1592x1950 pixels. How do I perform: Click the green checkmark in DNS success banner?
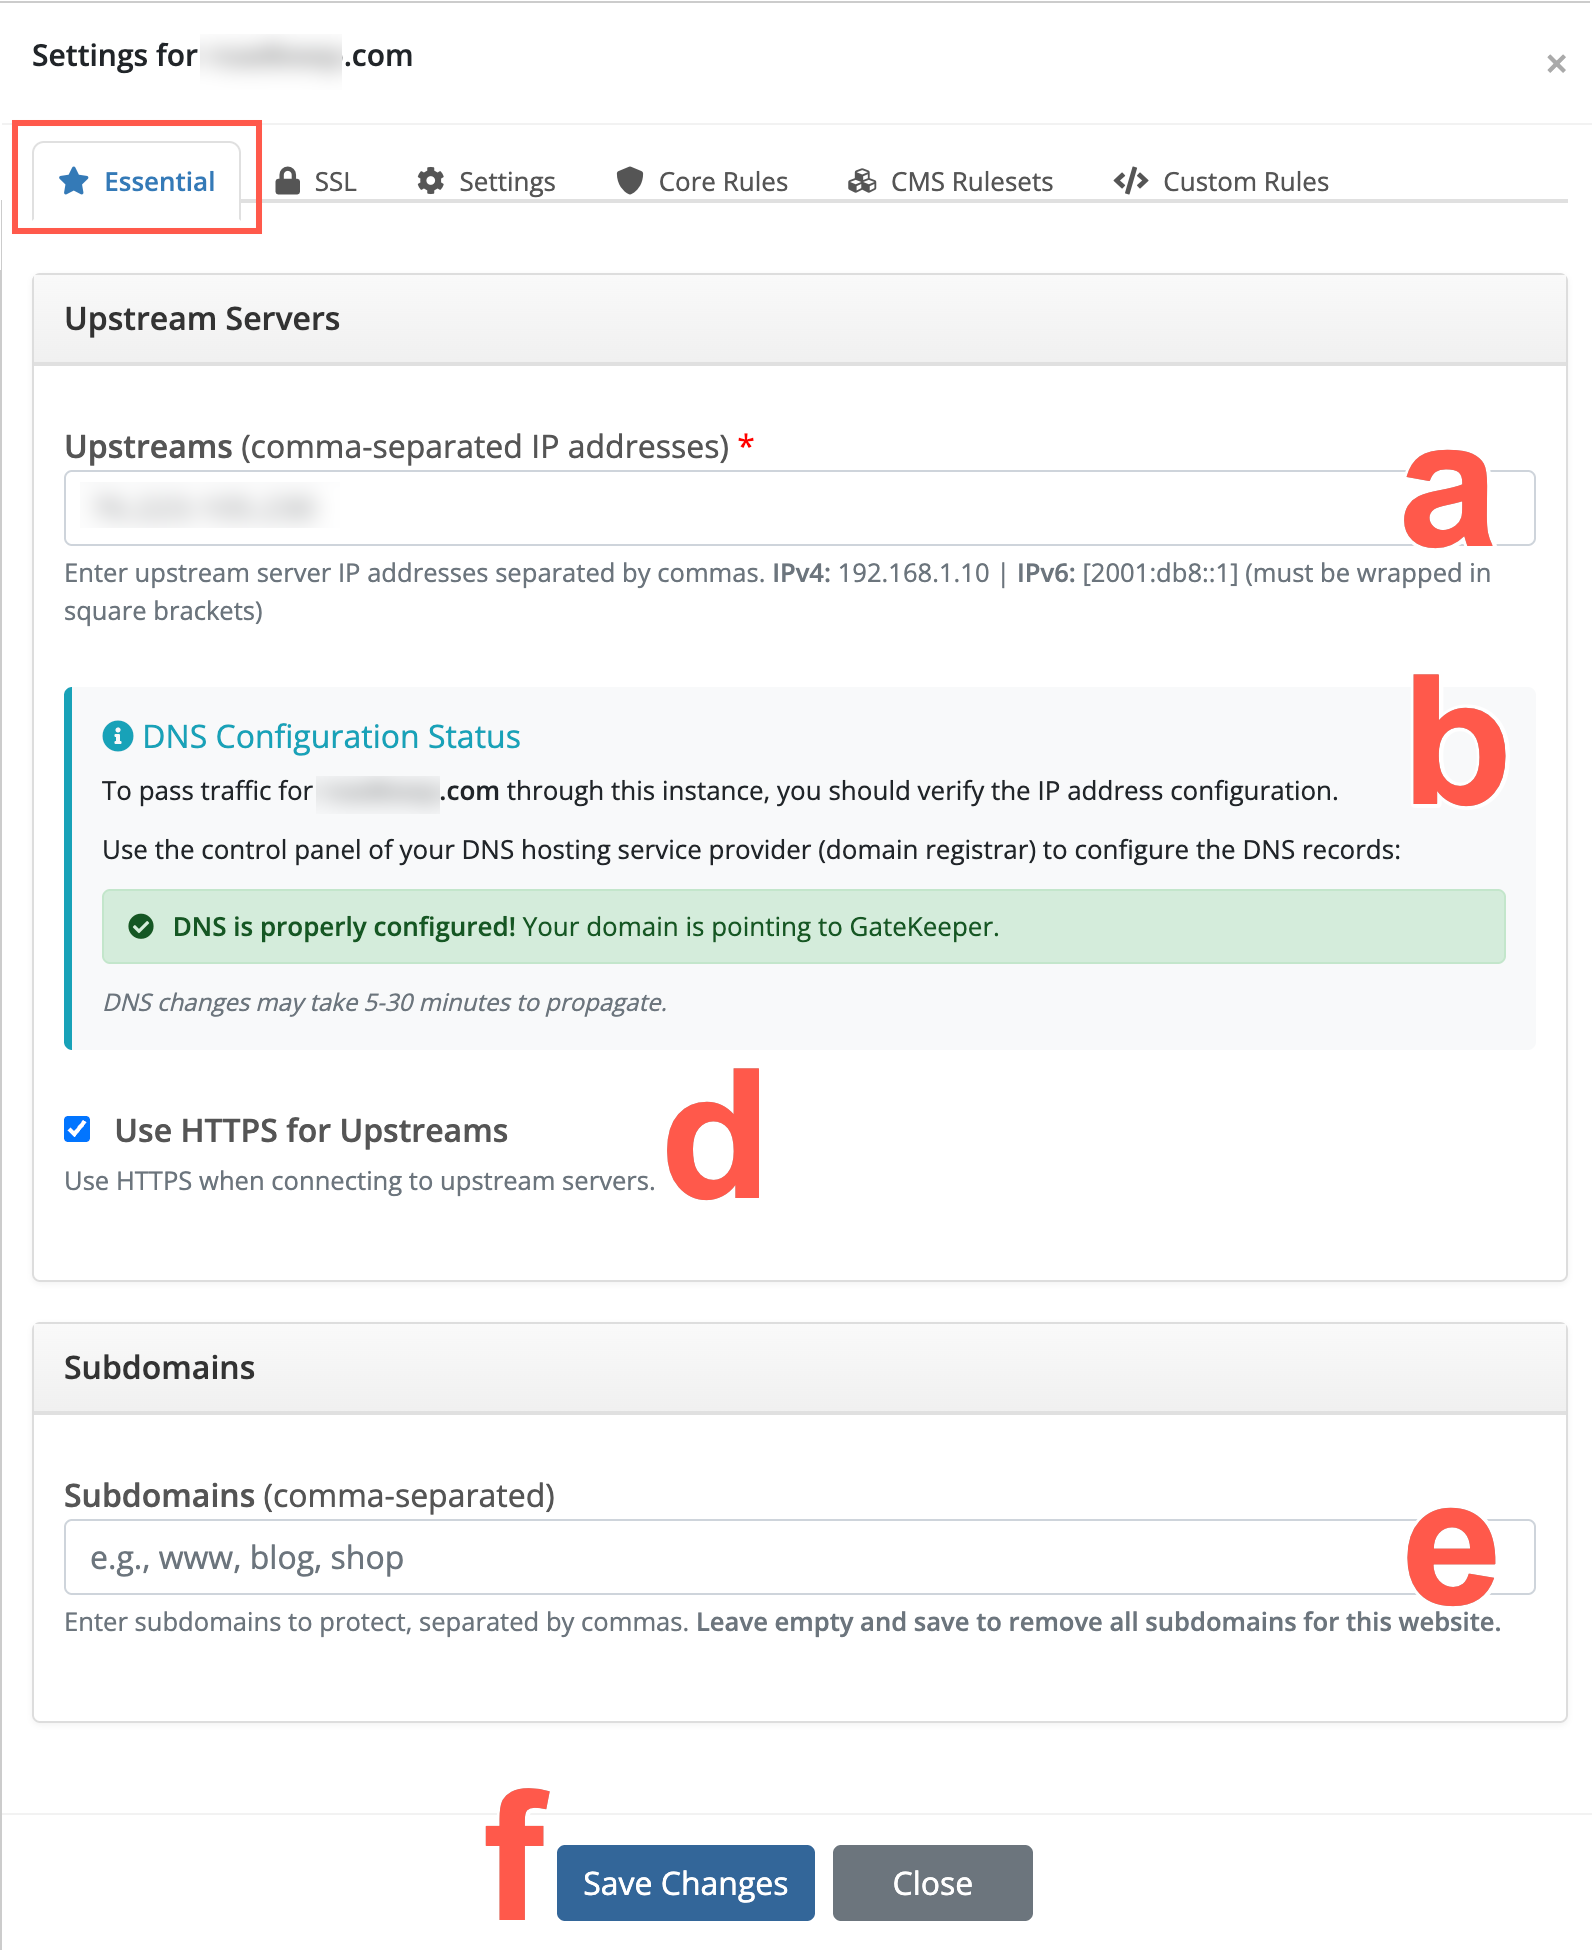pos(141,926)
